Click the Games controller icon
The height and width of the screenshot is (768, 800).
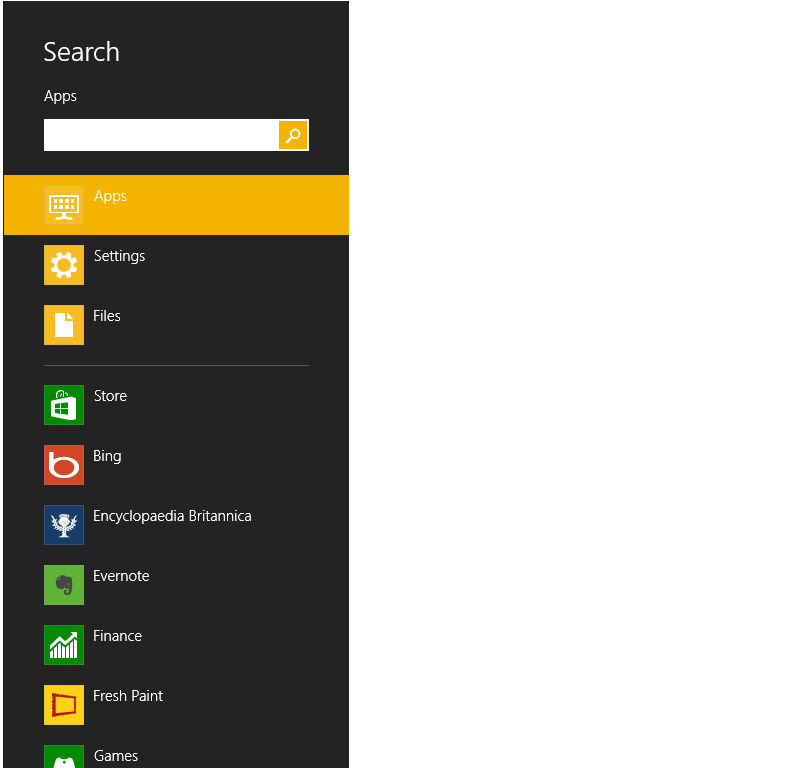coord(64,757)
